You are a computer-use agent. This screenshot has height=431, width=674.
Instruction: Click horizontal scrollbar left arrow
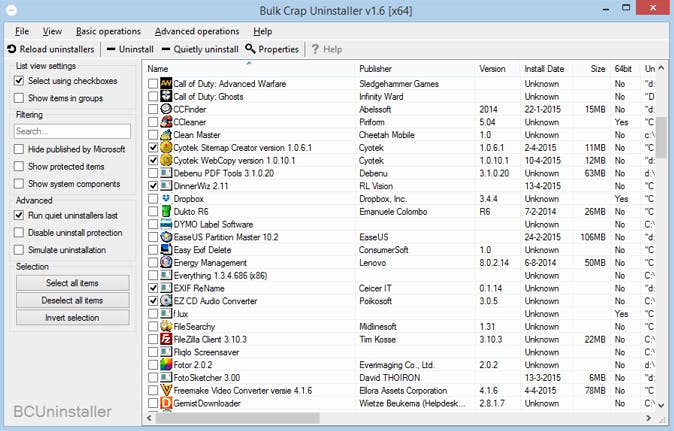[x=150, y=418]
